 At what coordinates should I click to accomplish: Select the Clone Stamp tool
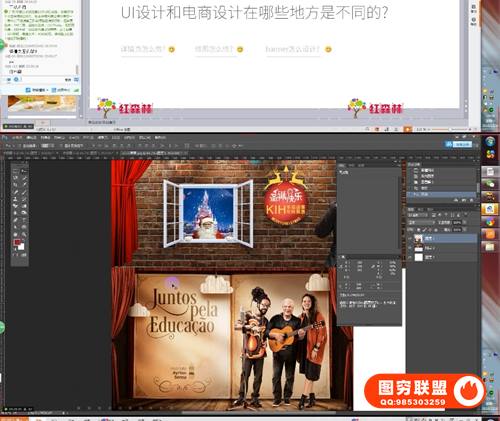[15, 199]
